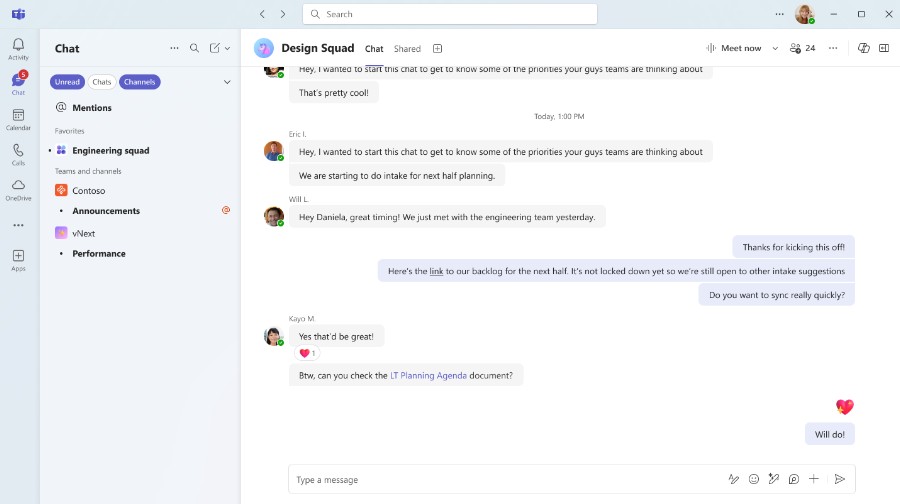This screenshot has width=900, height=504.
Task: Open Copilot icon in chat header
Action: click(x=864, y=48)
